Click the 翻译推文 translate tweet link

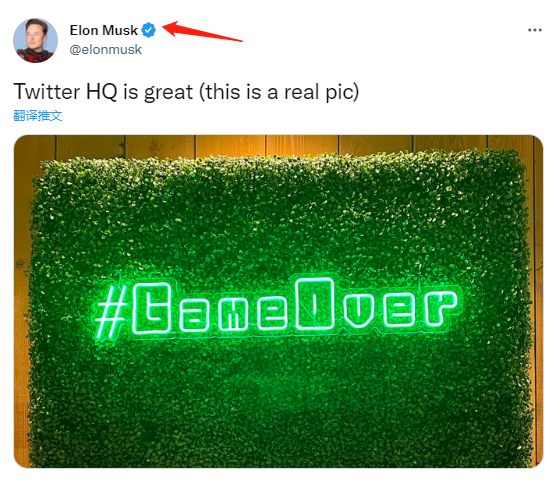tap(38, 115)
